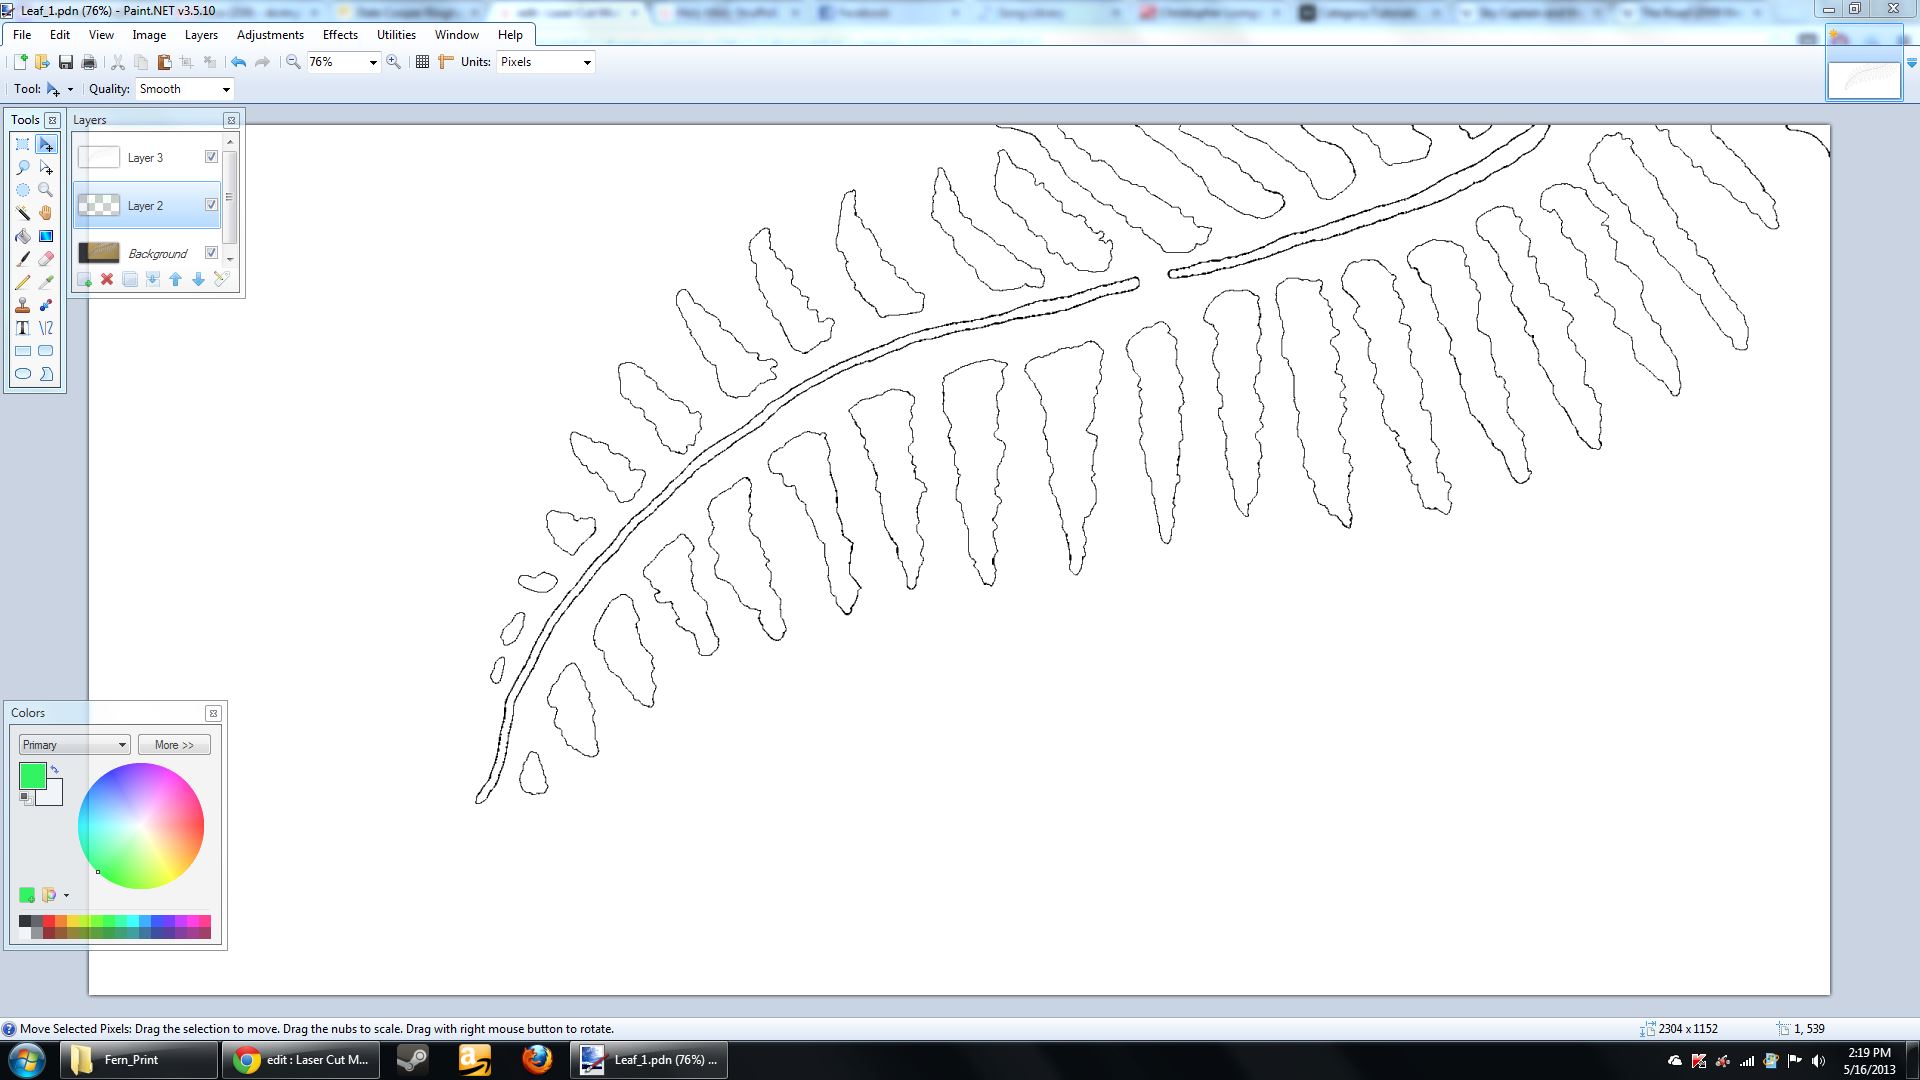Click the Add New Layer icon
The width and height of the screenshot is (1920, 1080).
coord(85,280)
